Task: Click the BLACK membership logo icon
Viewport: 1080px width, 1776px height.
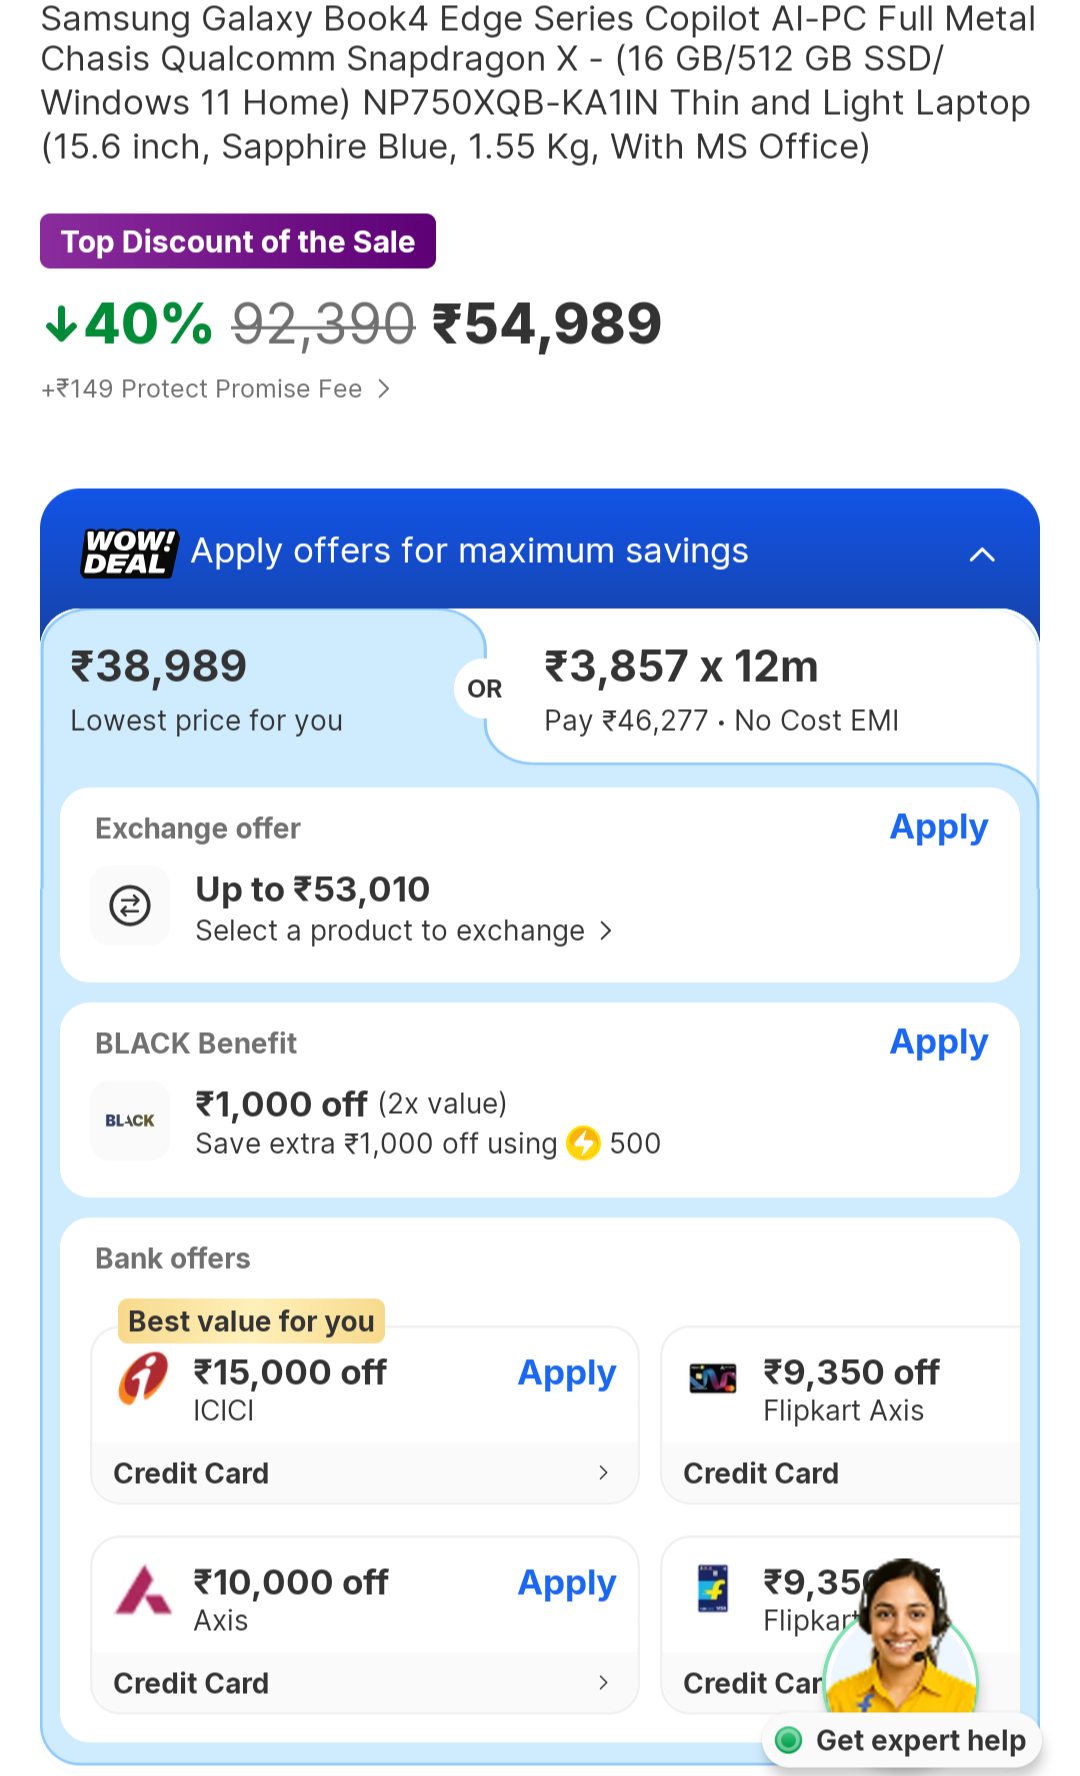Action: (x=130, y=1120)
